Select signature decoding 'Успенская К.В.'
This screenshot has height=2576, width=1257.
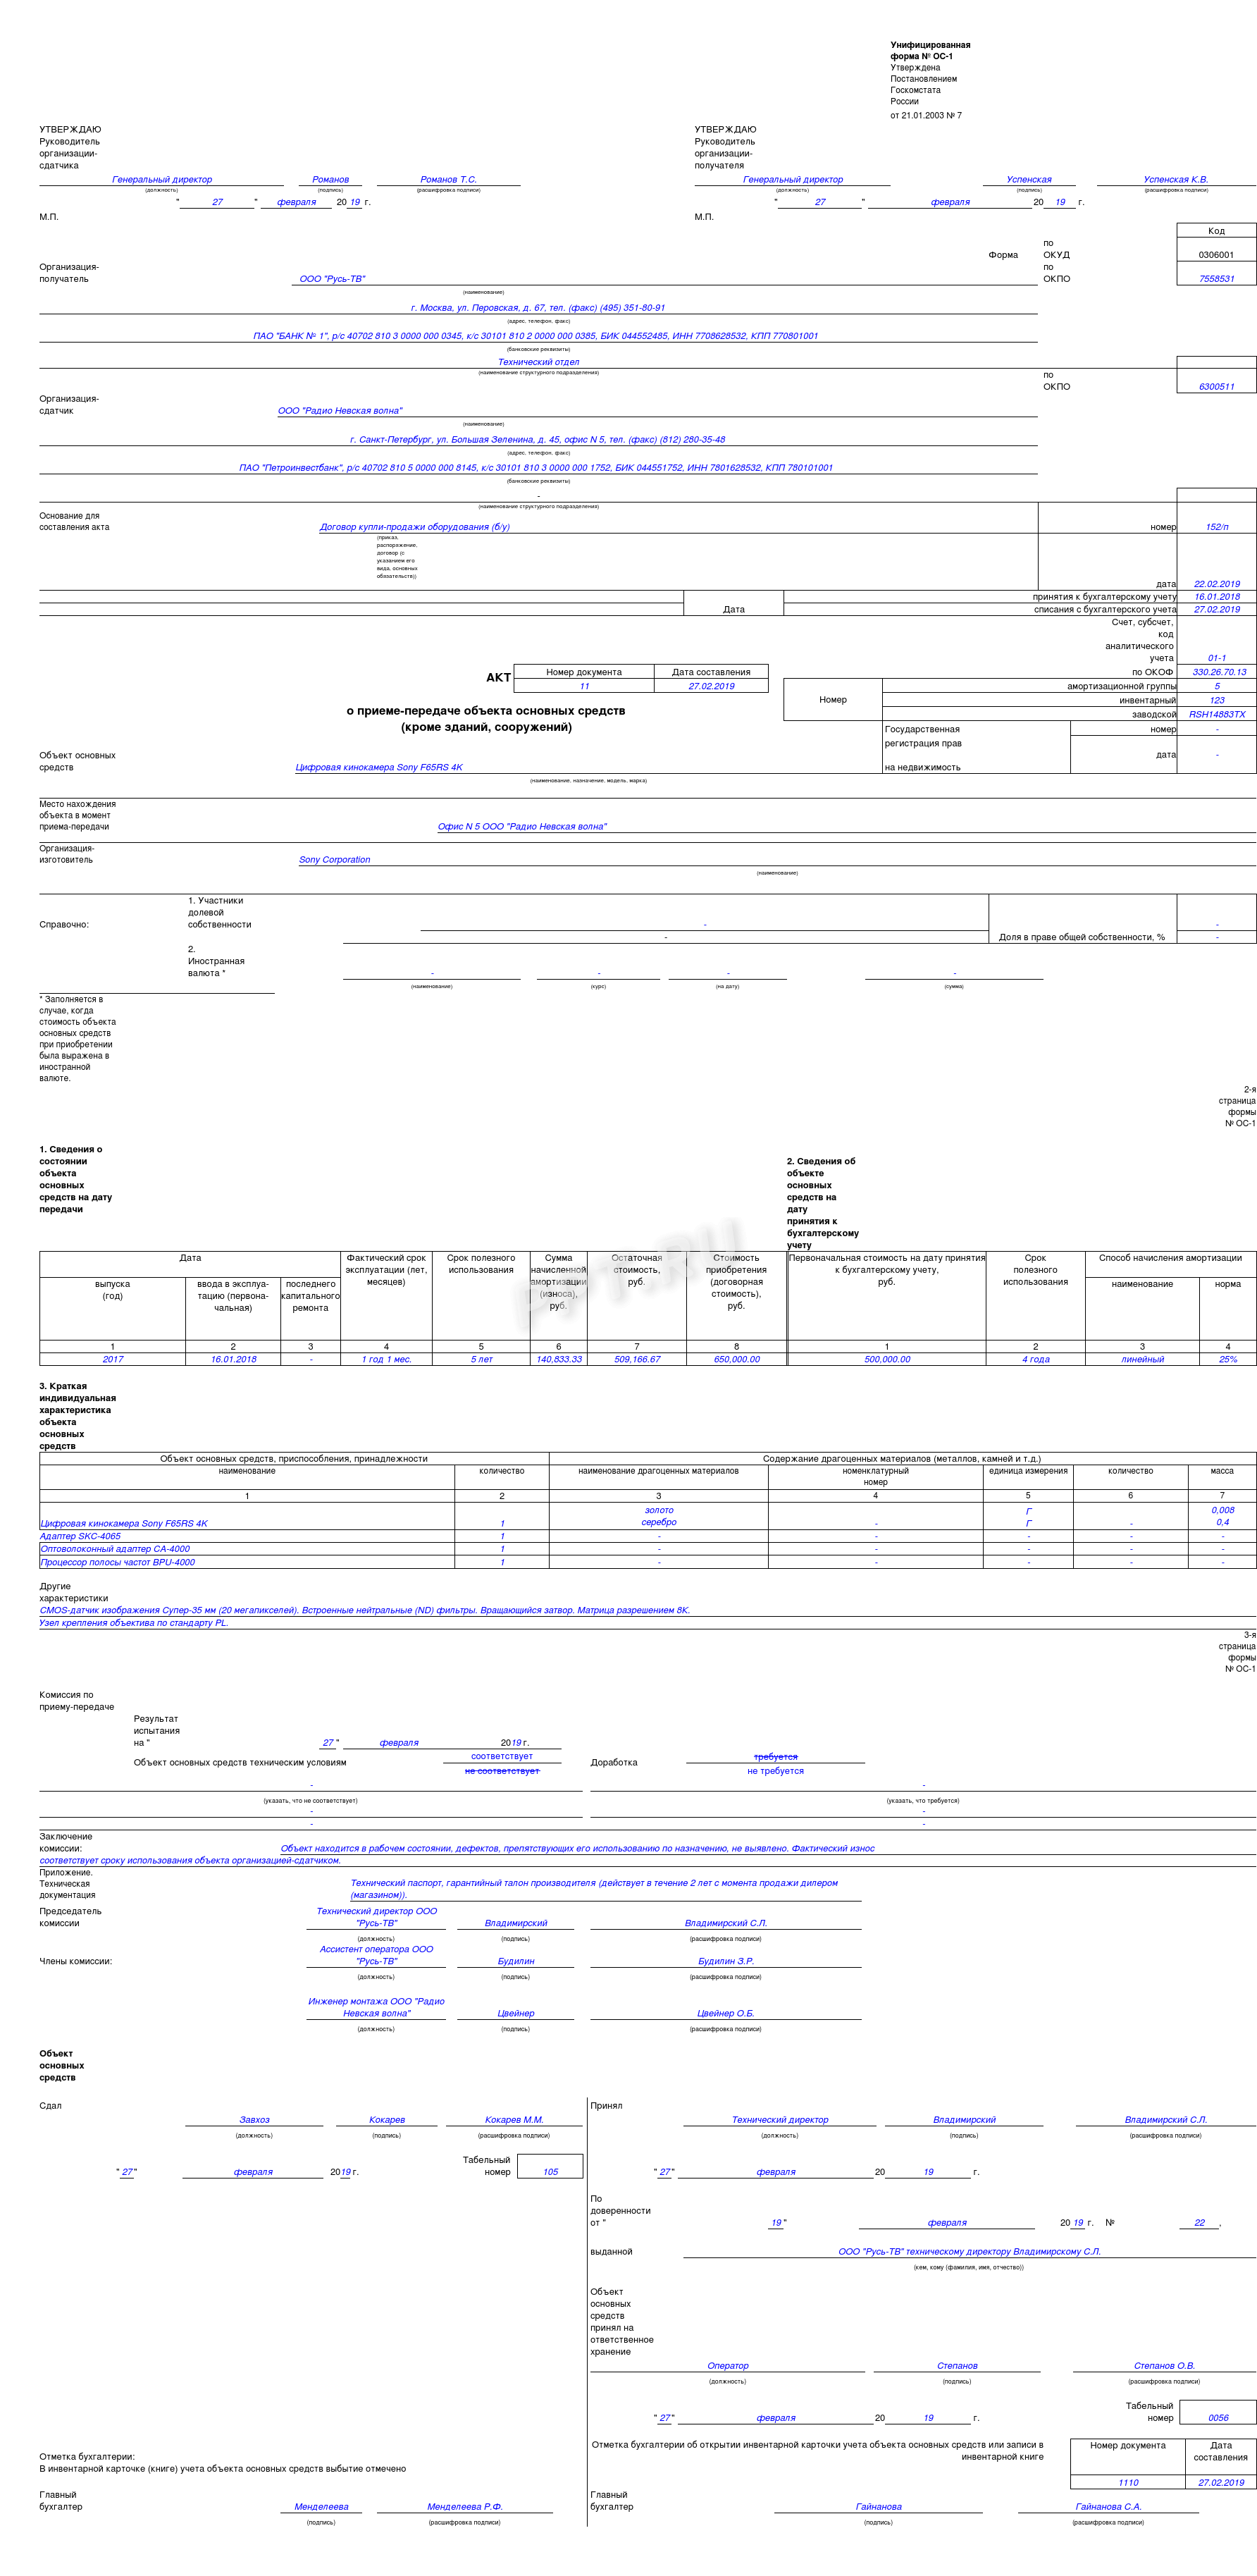[x=1175, y=180]
